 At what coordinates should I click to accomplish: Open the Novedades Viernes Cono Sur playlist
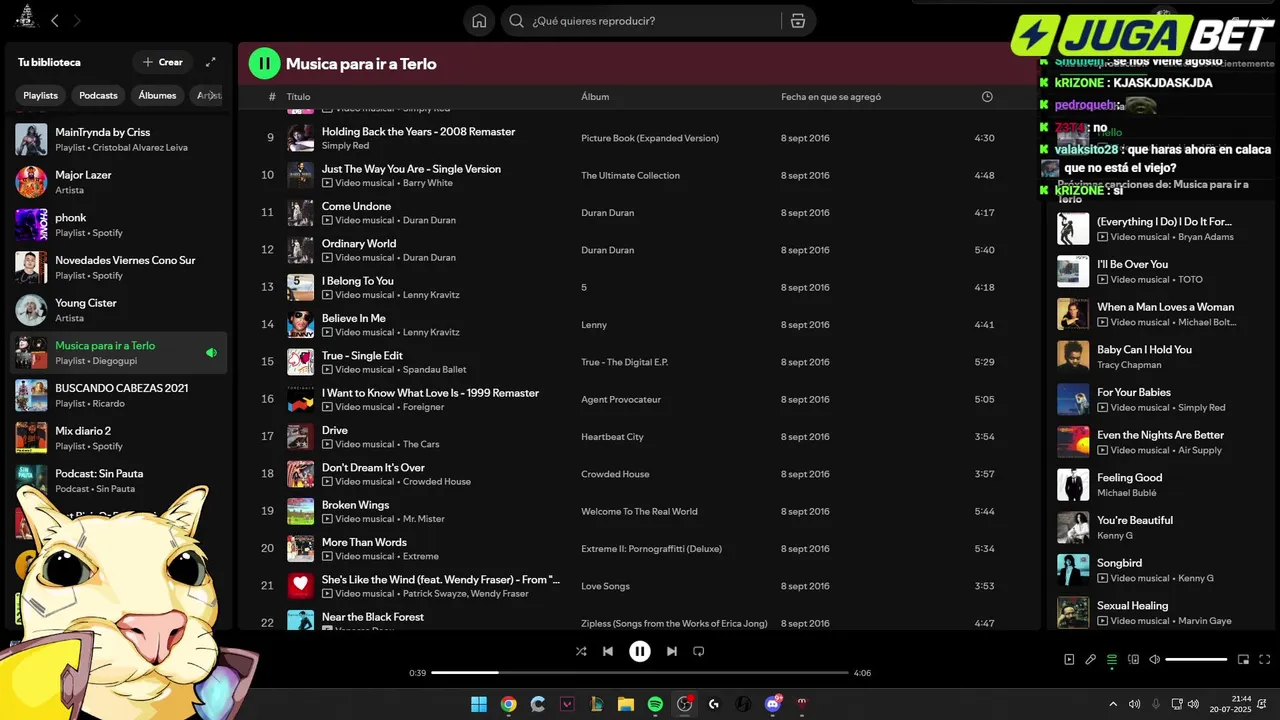coord(119,267)
